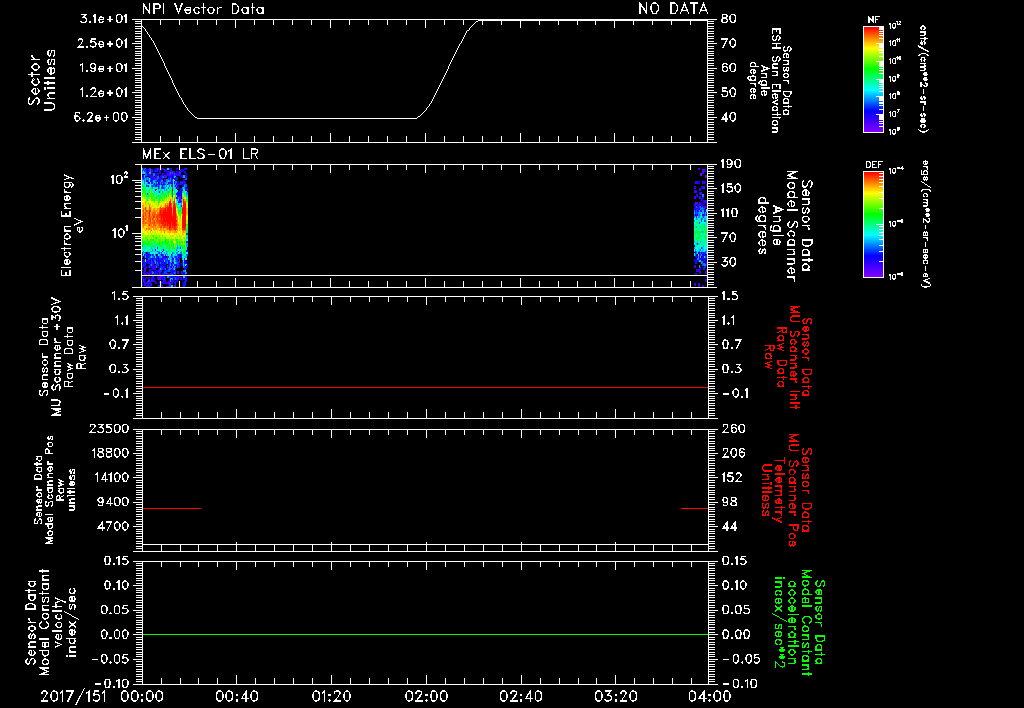Click the white sun elevation curve flat segment

click(307, 118)
